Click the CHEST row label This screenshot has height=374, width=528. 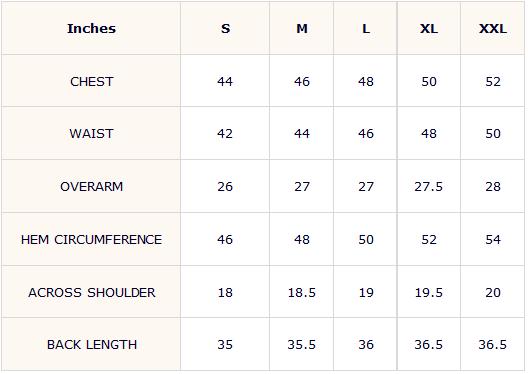92,81
